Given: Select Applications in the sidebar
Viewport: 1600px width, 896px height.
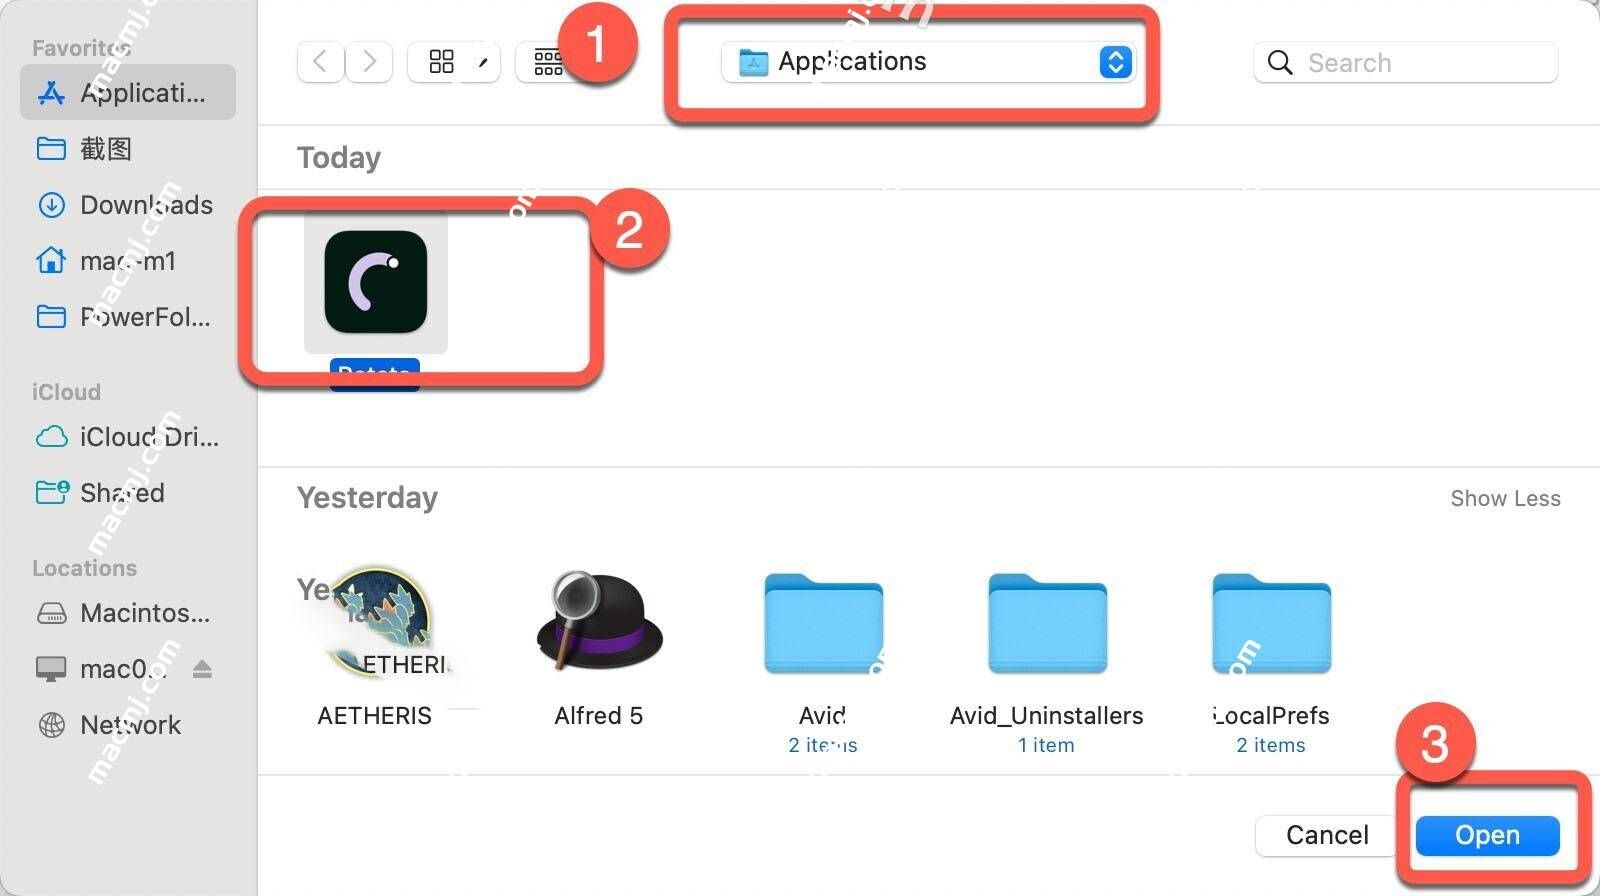Looking at the screenshot, I should click(128, 93).
